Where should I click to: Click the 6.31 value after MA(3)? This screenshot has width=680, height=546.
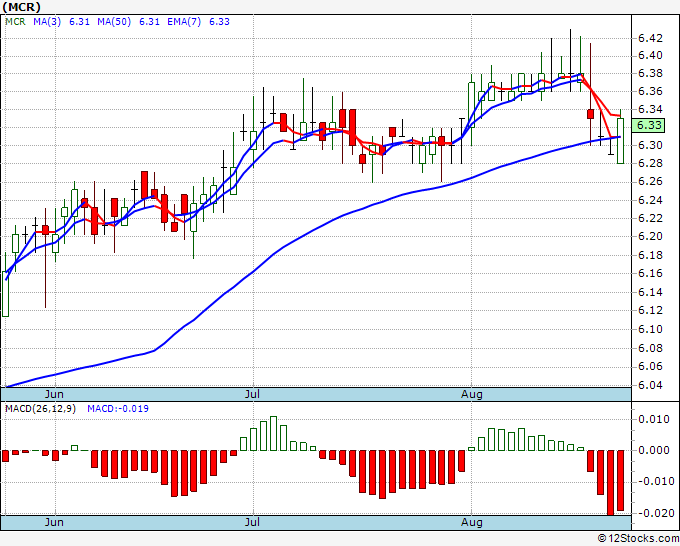coord(79,22)
